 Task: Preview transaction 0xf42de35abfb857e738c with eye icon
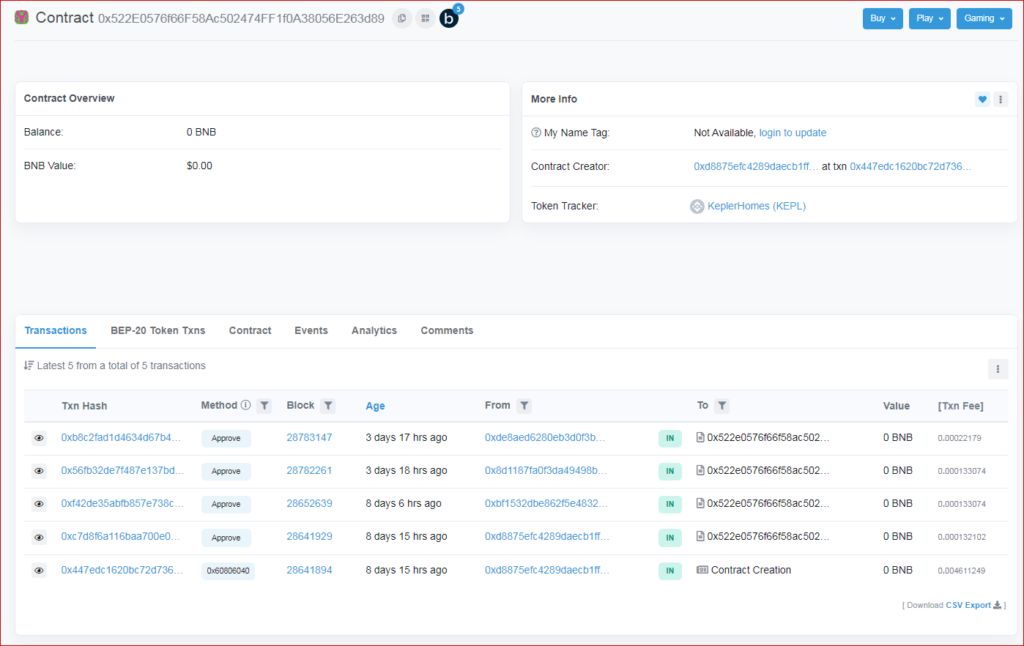pyautogui.click(x=39, y=504)
